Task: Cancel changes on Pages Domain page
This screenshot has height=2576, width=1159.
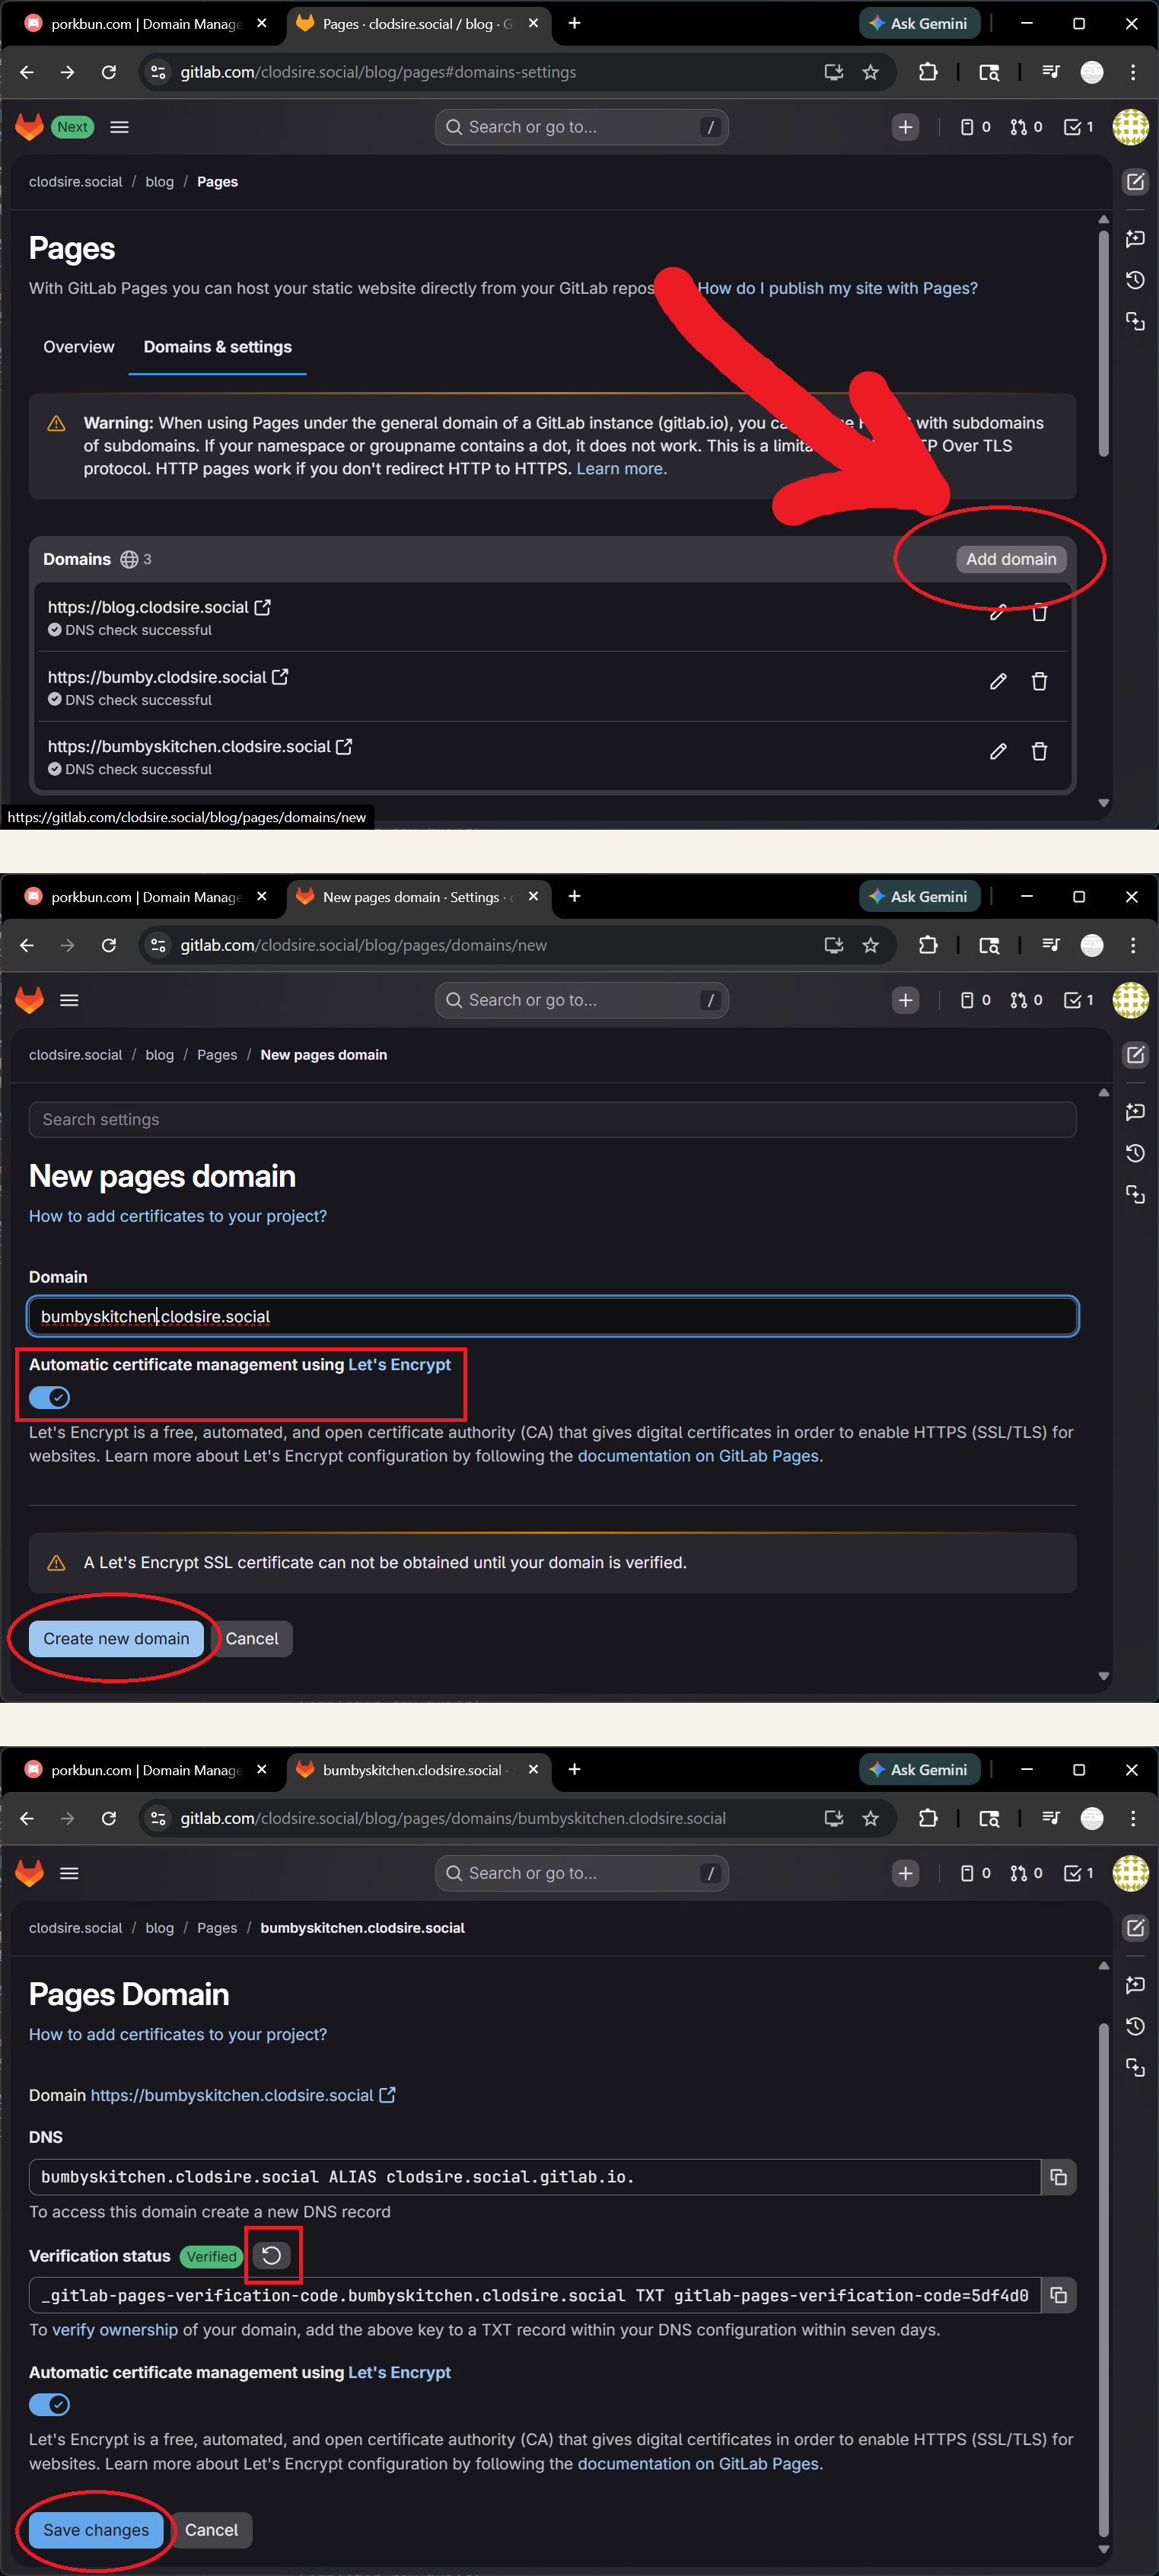Action: point(212,2530)
